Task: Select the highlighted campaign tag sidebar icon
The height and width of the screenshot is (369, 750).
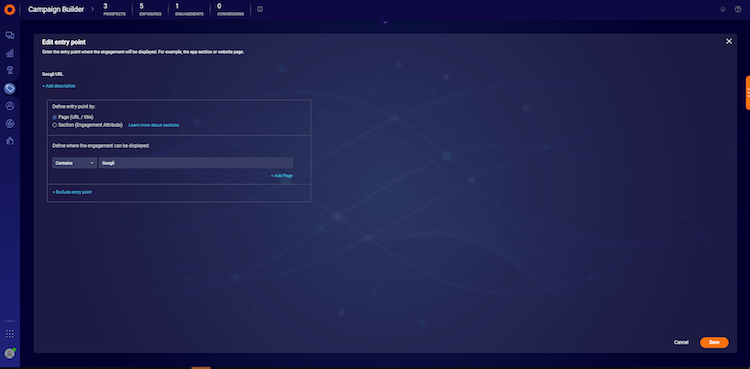Action: [10, 89]
